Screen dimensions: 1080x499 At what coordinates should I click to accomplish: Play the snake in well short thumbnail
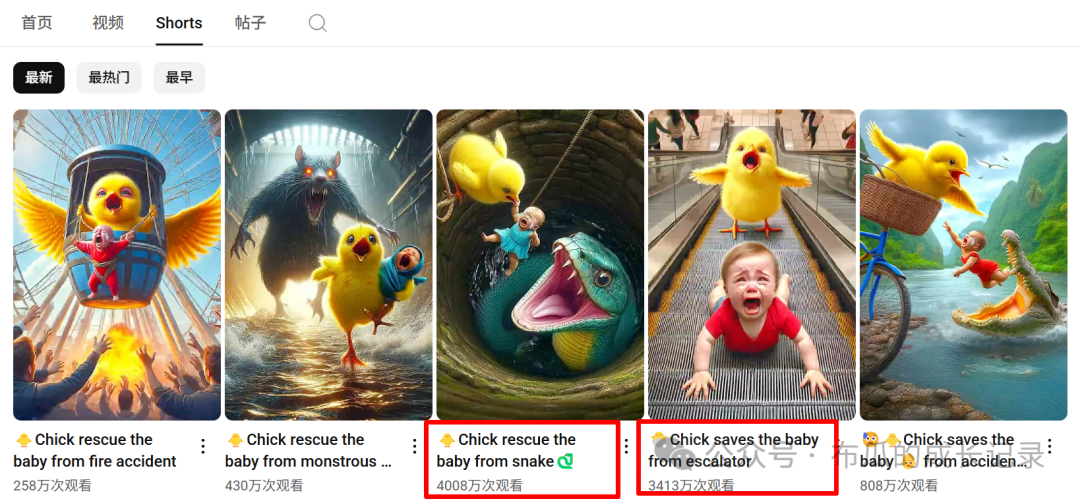click(x=541, y=264)
